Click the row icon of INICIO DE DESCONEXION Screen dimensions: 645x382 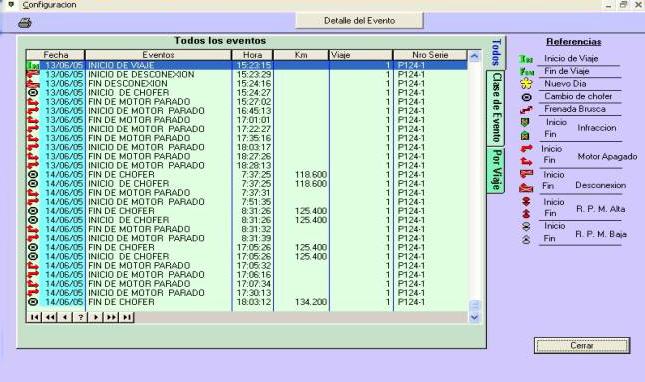coord(33,74)
